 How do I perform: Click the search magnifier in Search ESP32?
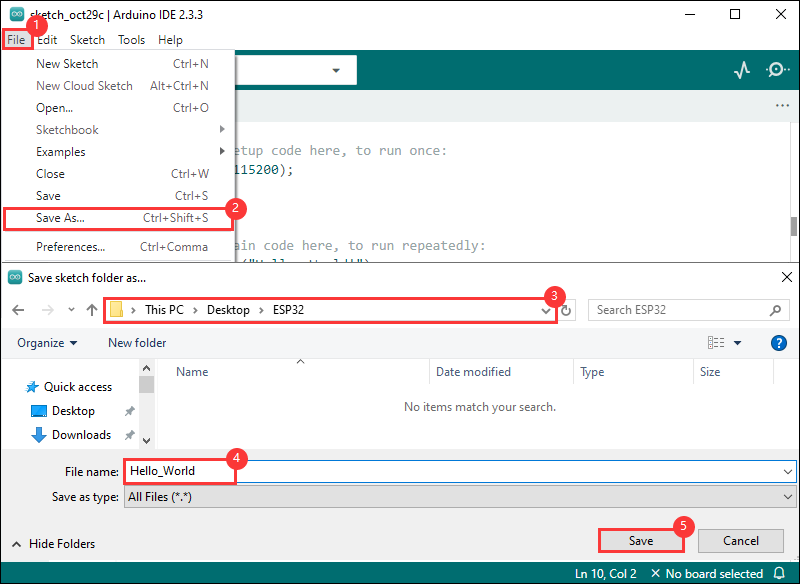pos(775,310)
